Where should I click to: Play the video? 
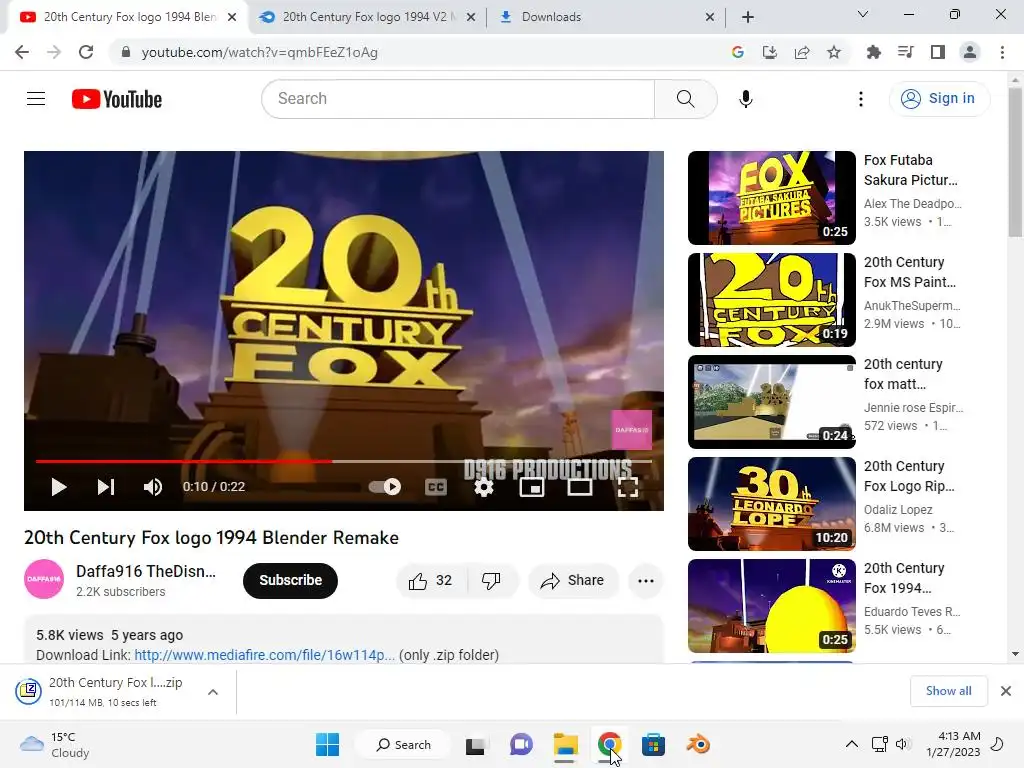58,487
